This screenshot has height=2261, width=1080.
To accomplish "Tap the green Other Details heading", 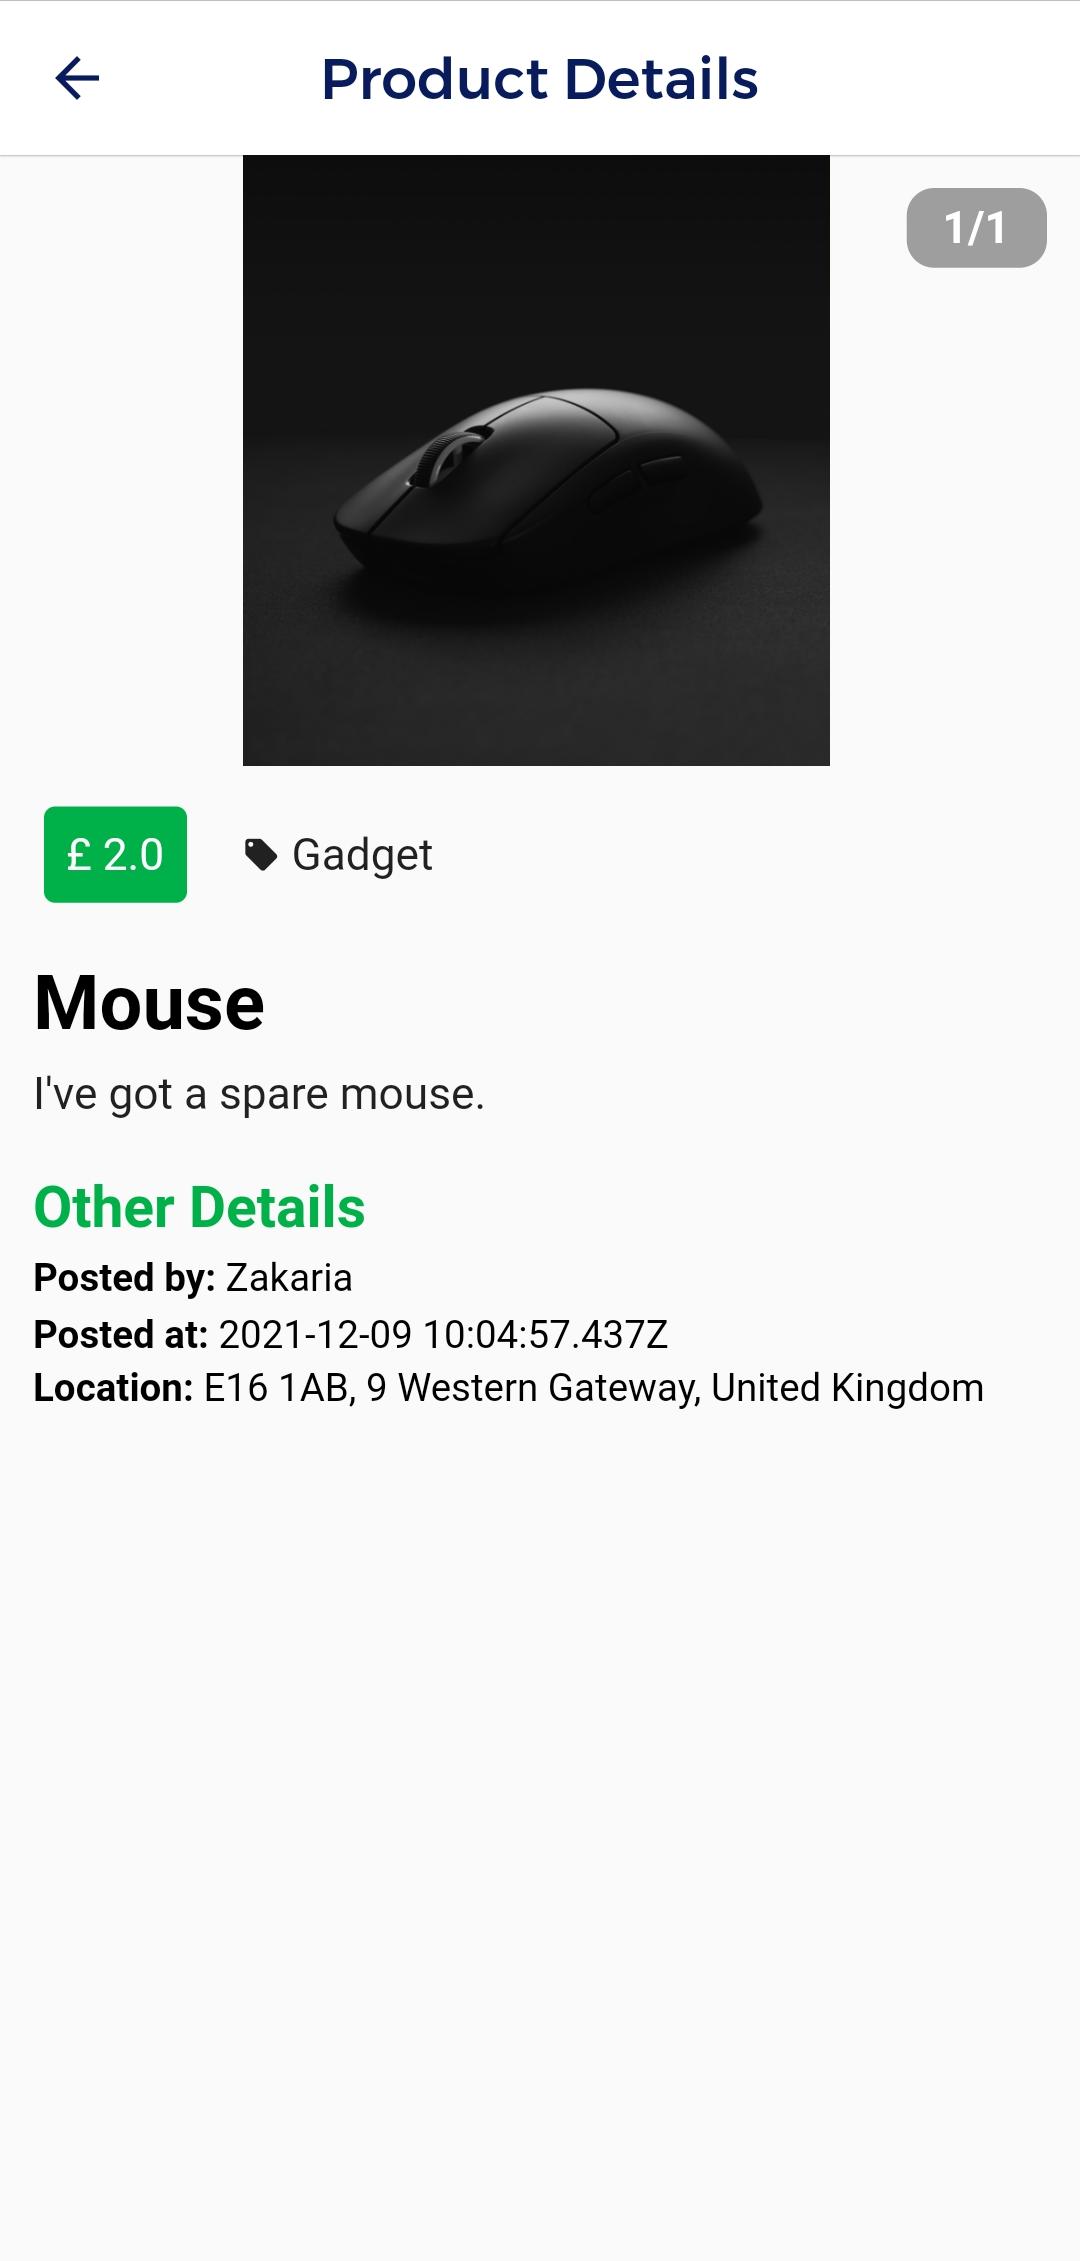I will (x=200, y=1207).
